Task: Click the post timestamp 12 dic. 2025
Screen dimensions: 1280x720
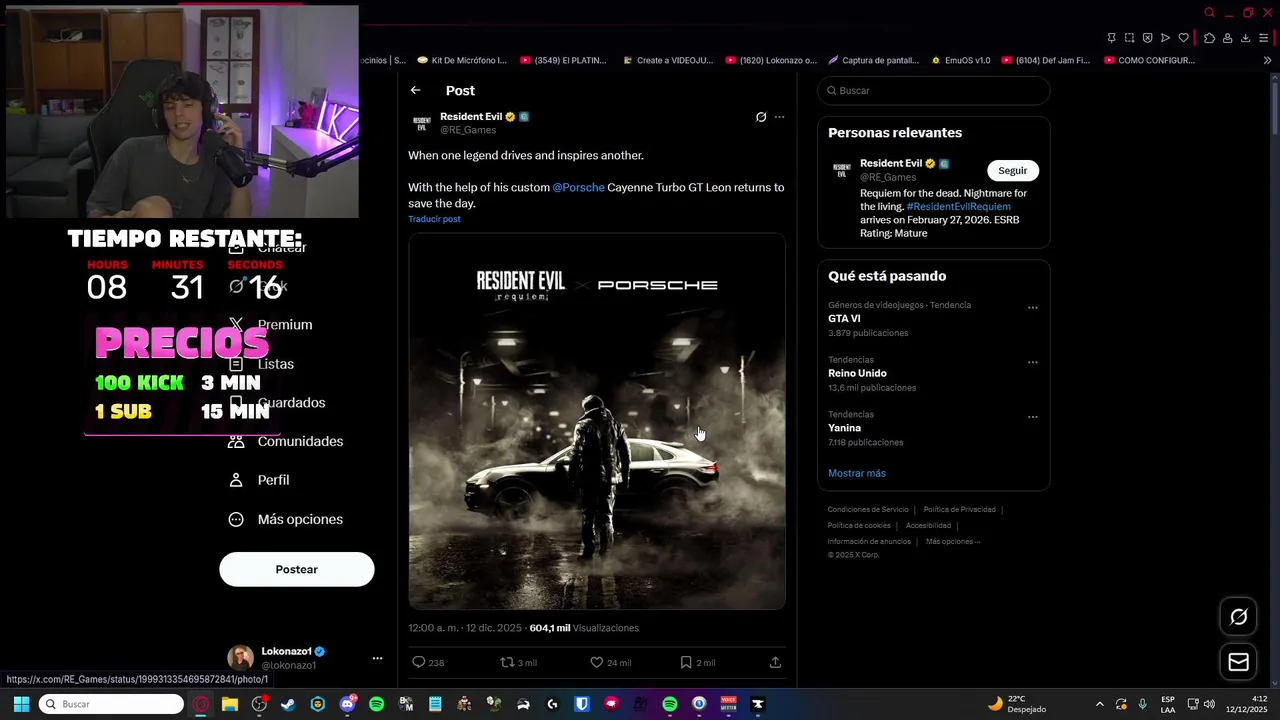Action: click(x=465, y=628)
